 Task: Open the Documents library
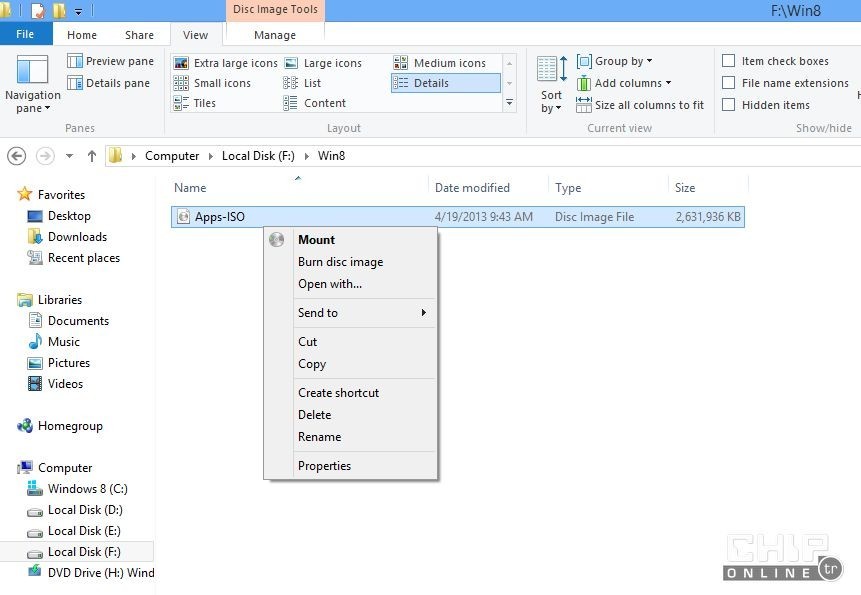[x=68, y=321]
